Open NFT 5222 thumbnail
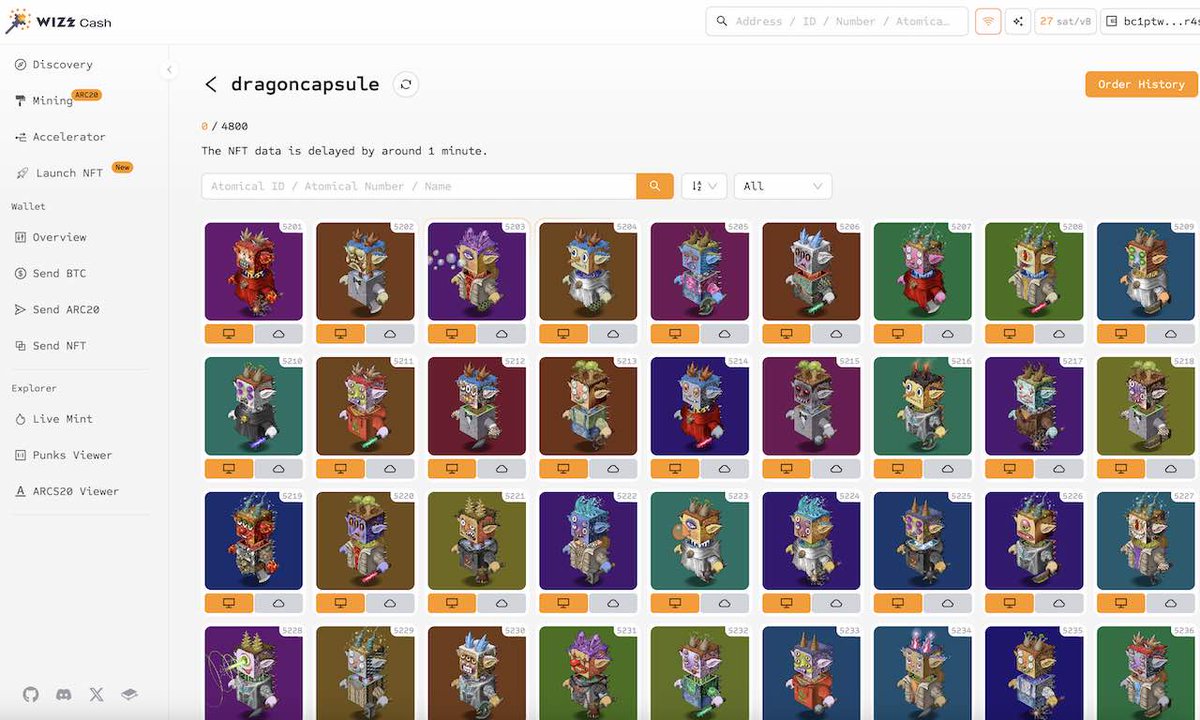Viewport: 1200px width, 720px height. click(588, 541)
